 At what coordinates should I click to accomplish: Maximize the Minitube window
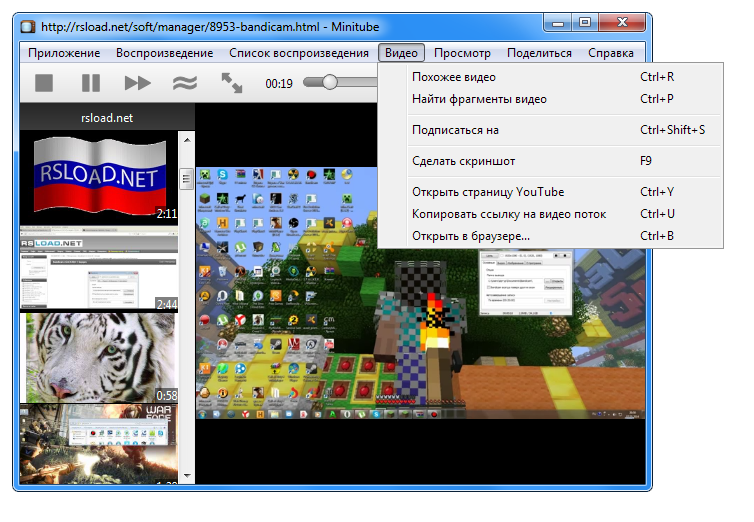pos(585,23)
